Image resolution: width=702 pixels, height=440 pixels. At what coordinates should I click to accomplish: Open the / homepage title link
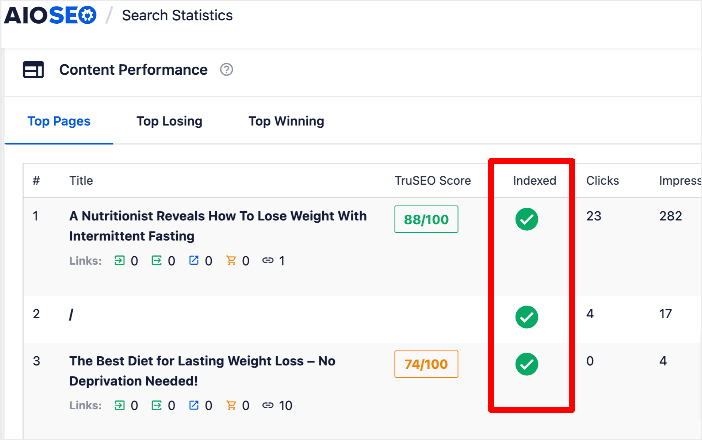tap(72, 315)
